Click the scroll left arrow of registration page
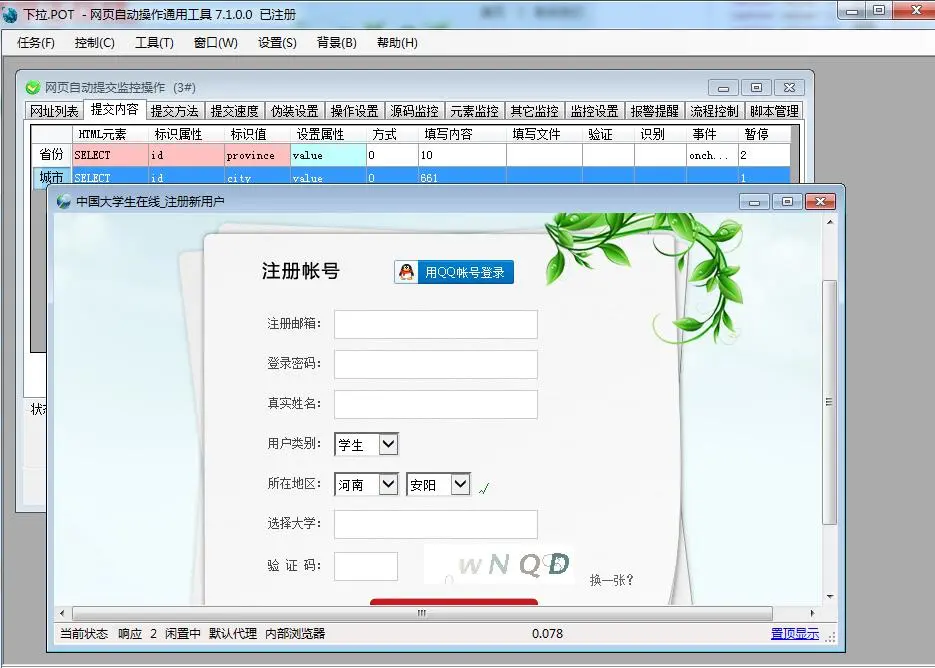935x668 pixels. [62, 613]
